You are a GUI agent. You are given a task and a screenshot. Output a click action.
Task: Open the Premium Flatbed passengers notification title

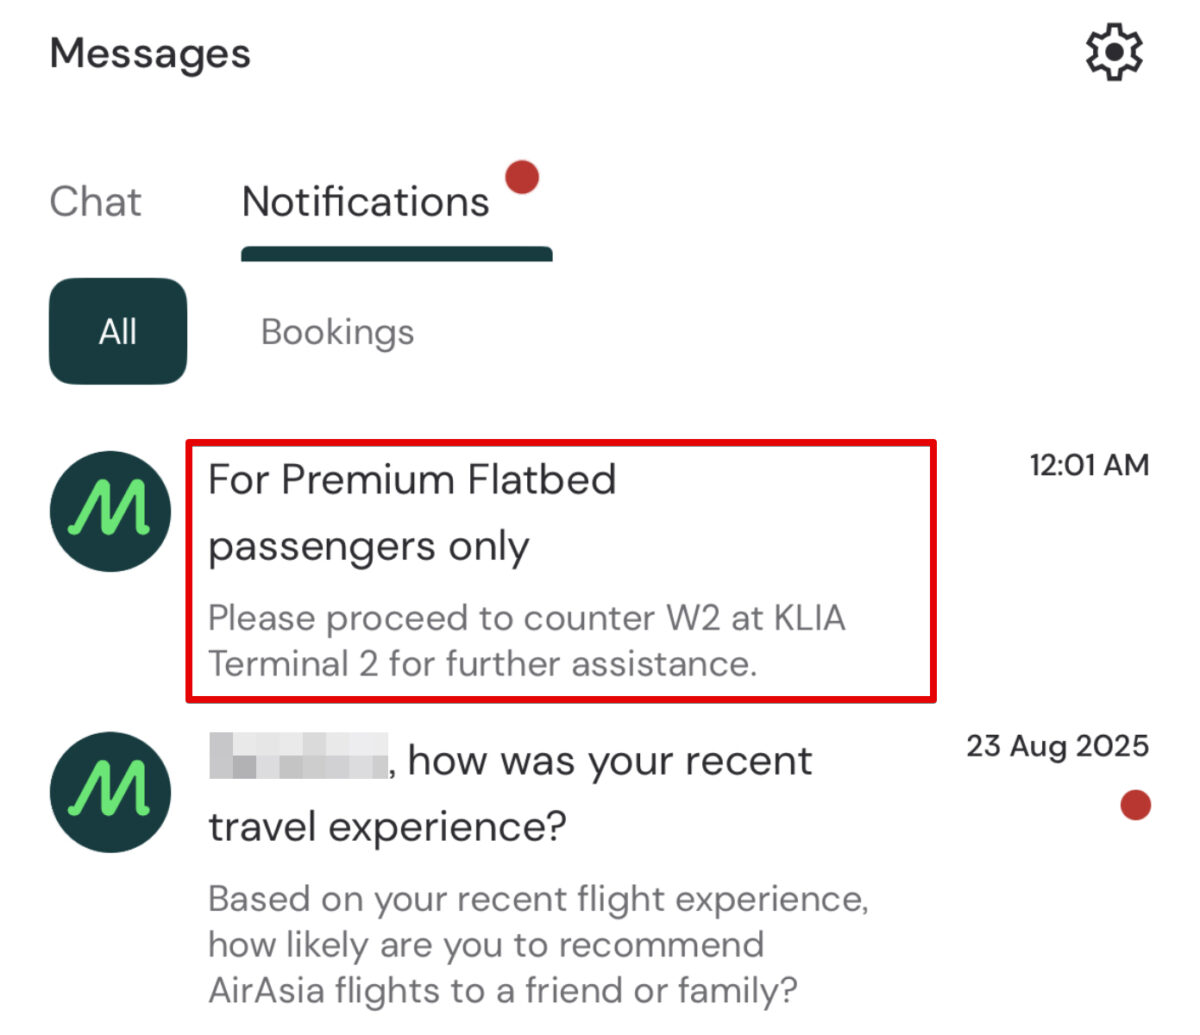pos(411,480)
